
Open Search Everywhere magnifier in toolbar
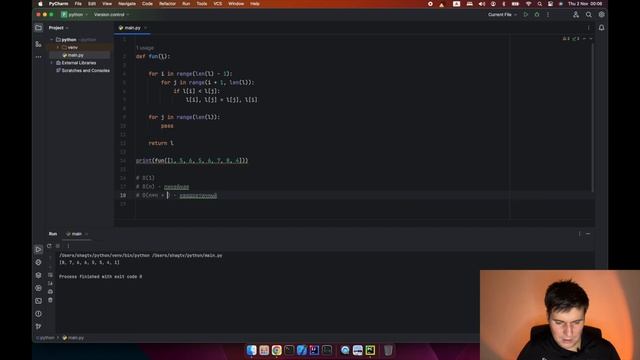tap(589, 15)
